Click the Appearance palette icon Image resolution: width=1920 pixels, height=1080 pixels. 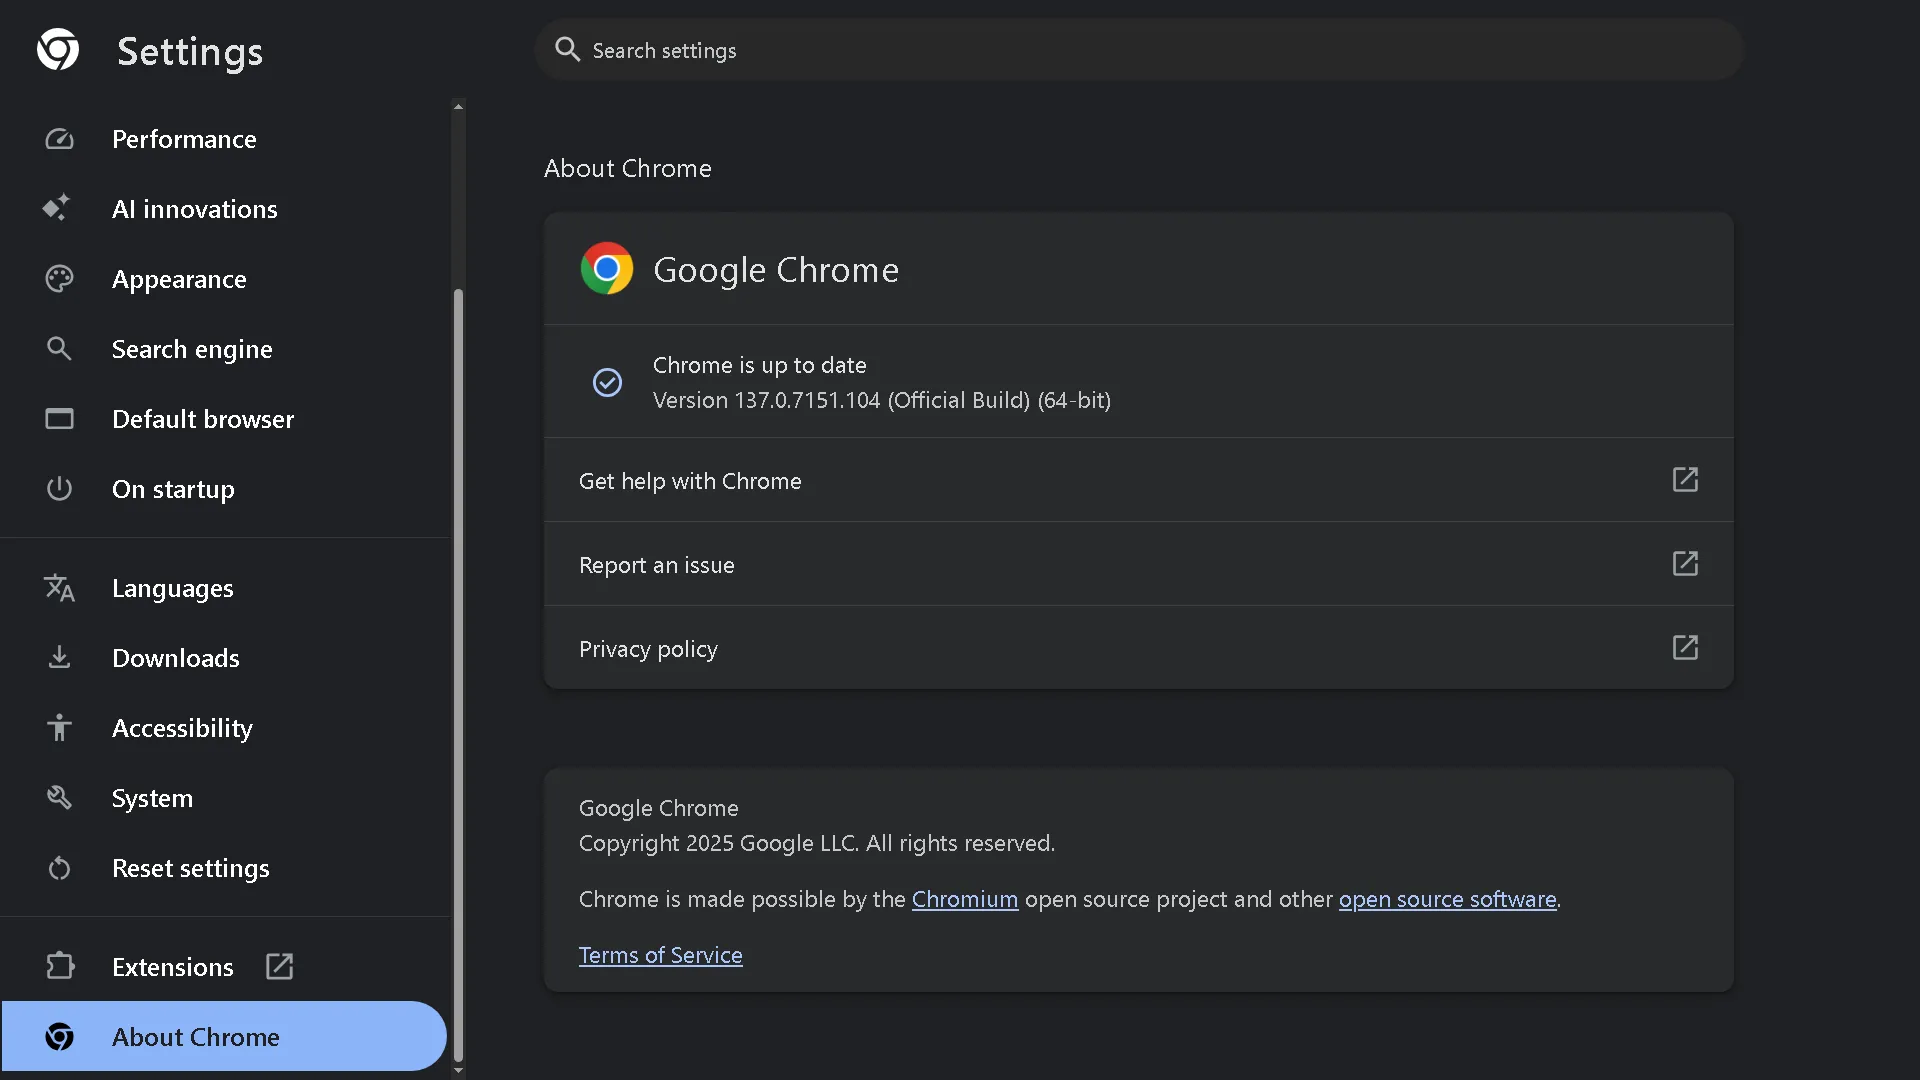59,278
